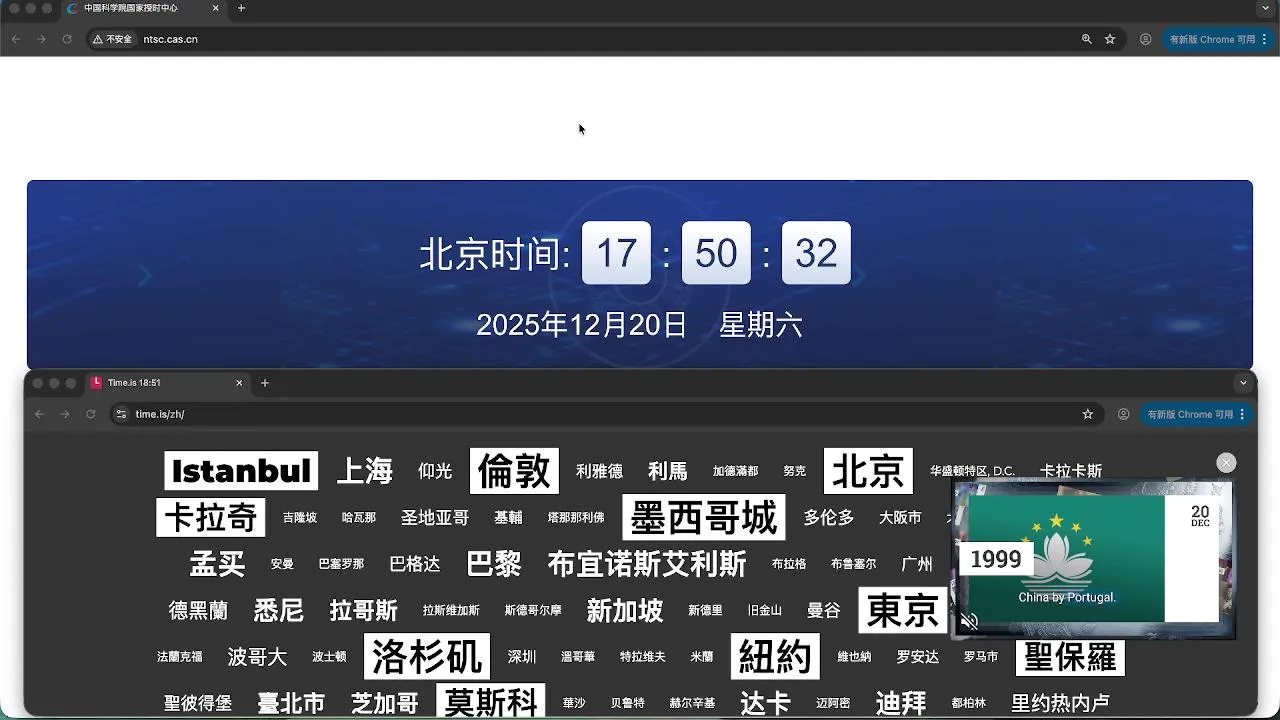Click 有新版 Chrome 可用 button in top window
The width and height of the screenshot is (1280, 720).
pyautogui.click(x=1212, y=39)
